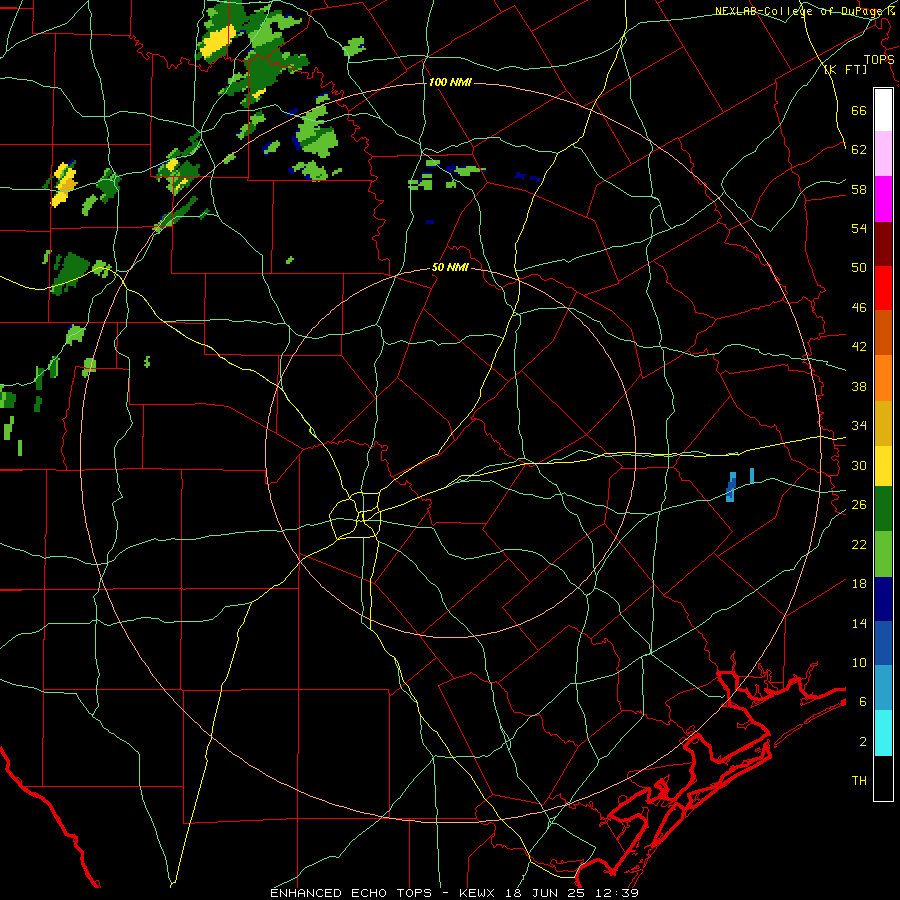Click the legend value 66

pos(859,111)
